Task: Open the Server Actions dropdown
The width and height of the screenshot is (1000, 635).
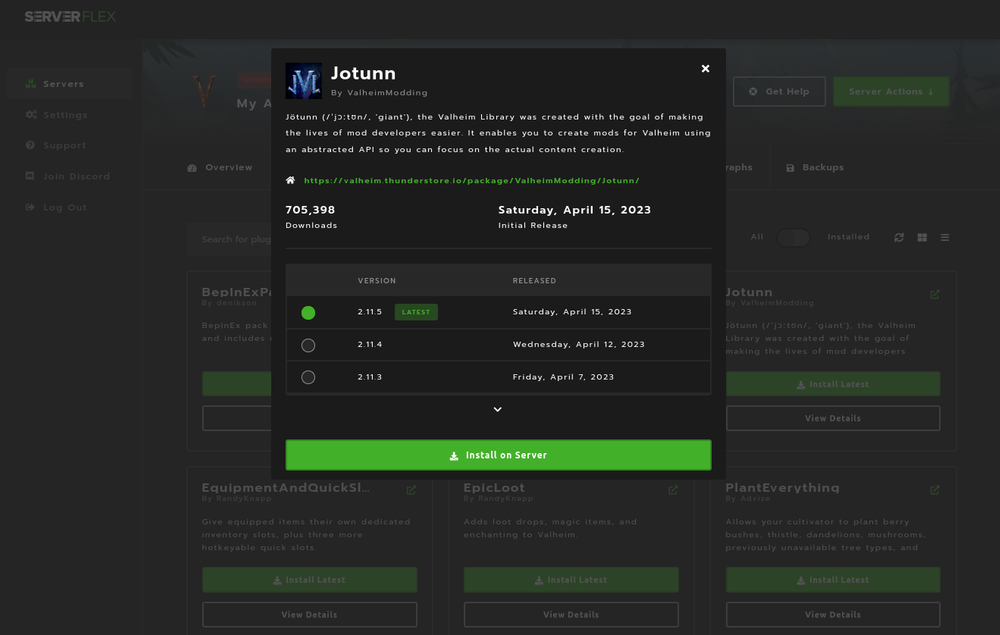Action: [891, 90]
